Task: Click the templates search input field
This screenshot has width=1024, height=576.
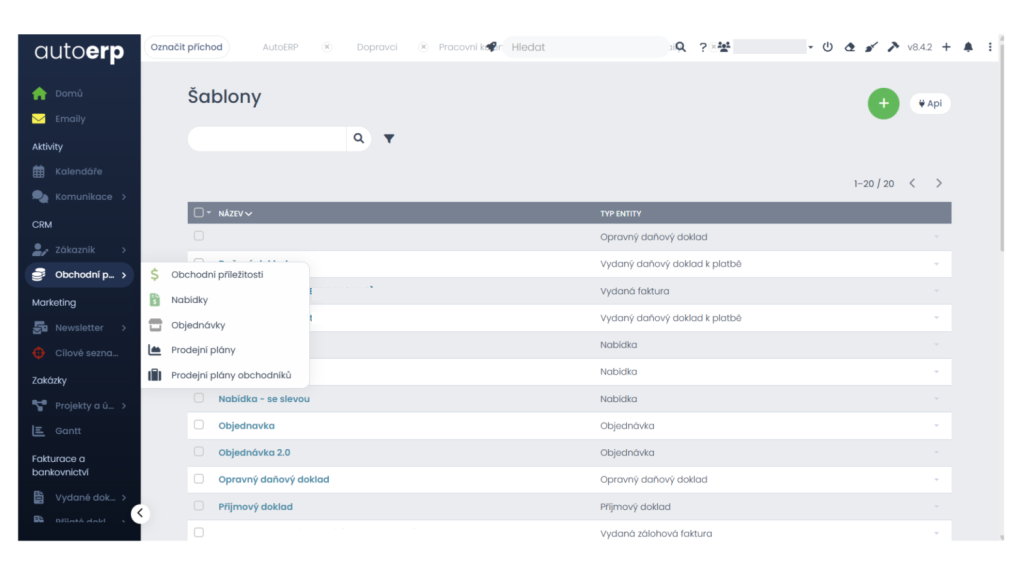Action: pos(267,139)
